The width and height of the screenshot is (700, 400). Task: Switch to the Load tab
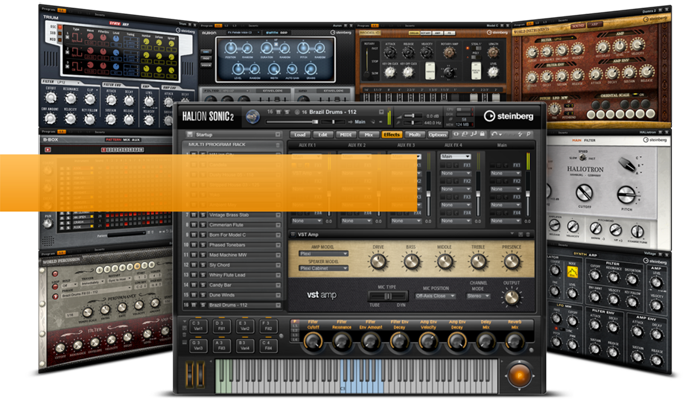pyautogui.click(x=300, y=134)
